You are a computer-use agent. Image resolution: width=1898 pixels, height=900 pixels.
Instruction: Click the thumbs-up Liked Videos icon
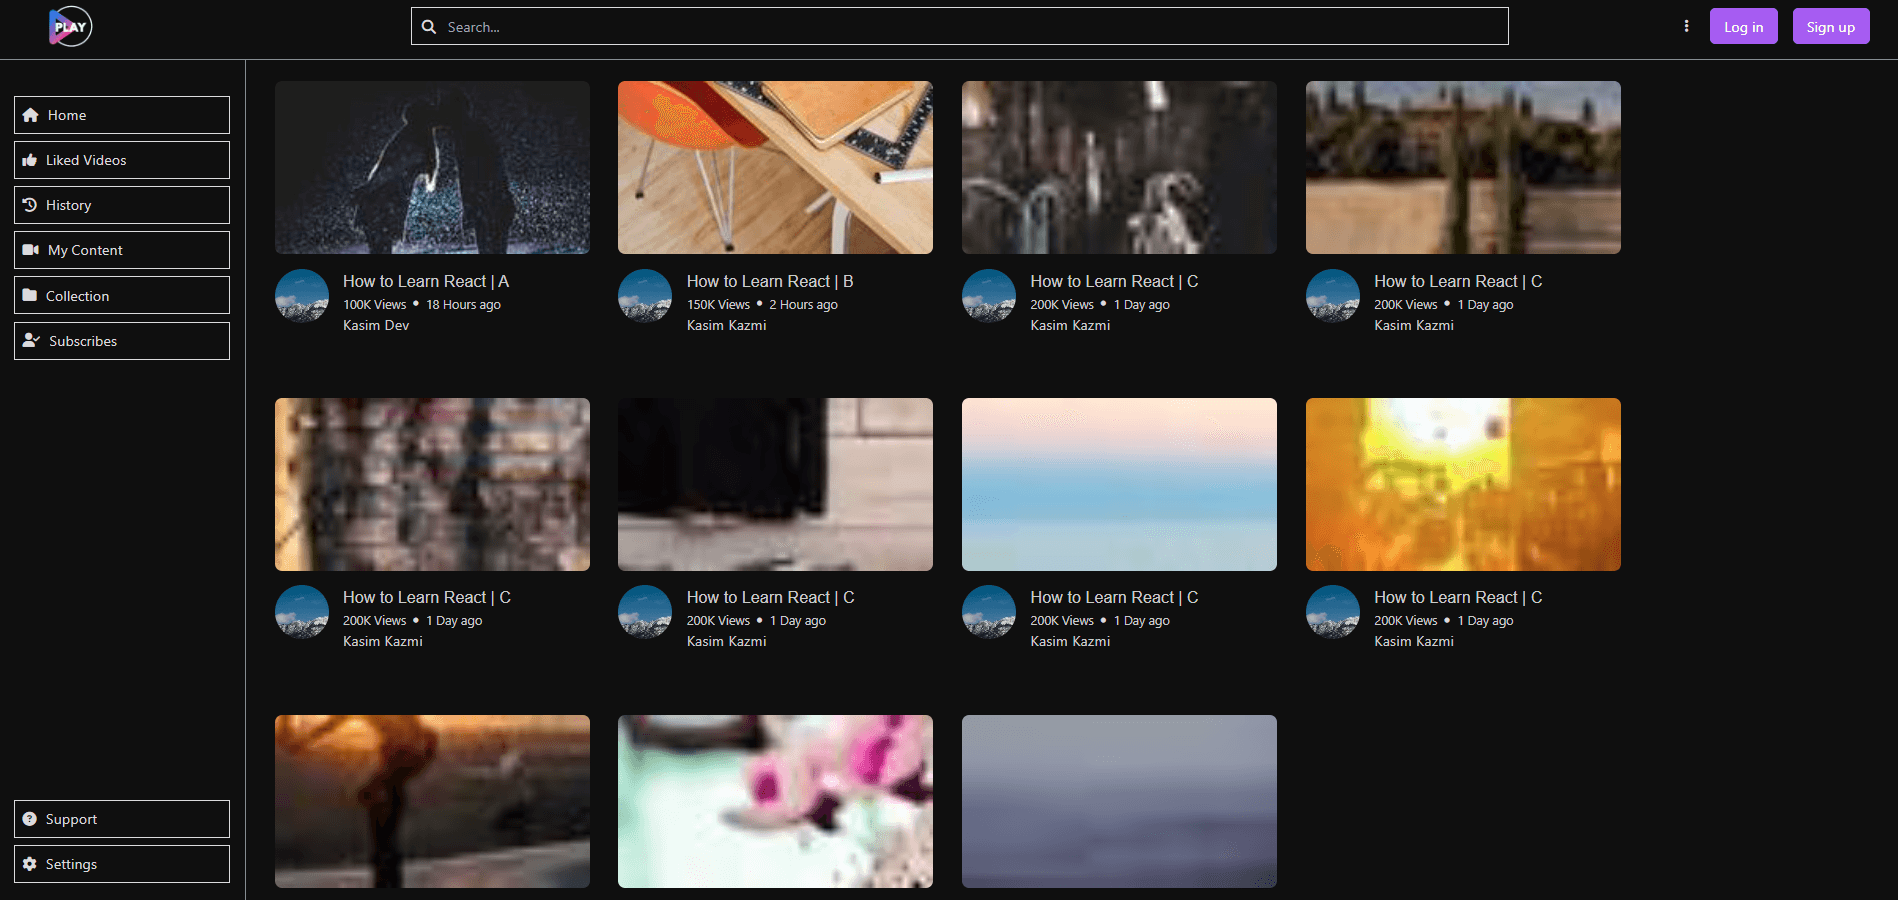(30, 160)
